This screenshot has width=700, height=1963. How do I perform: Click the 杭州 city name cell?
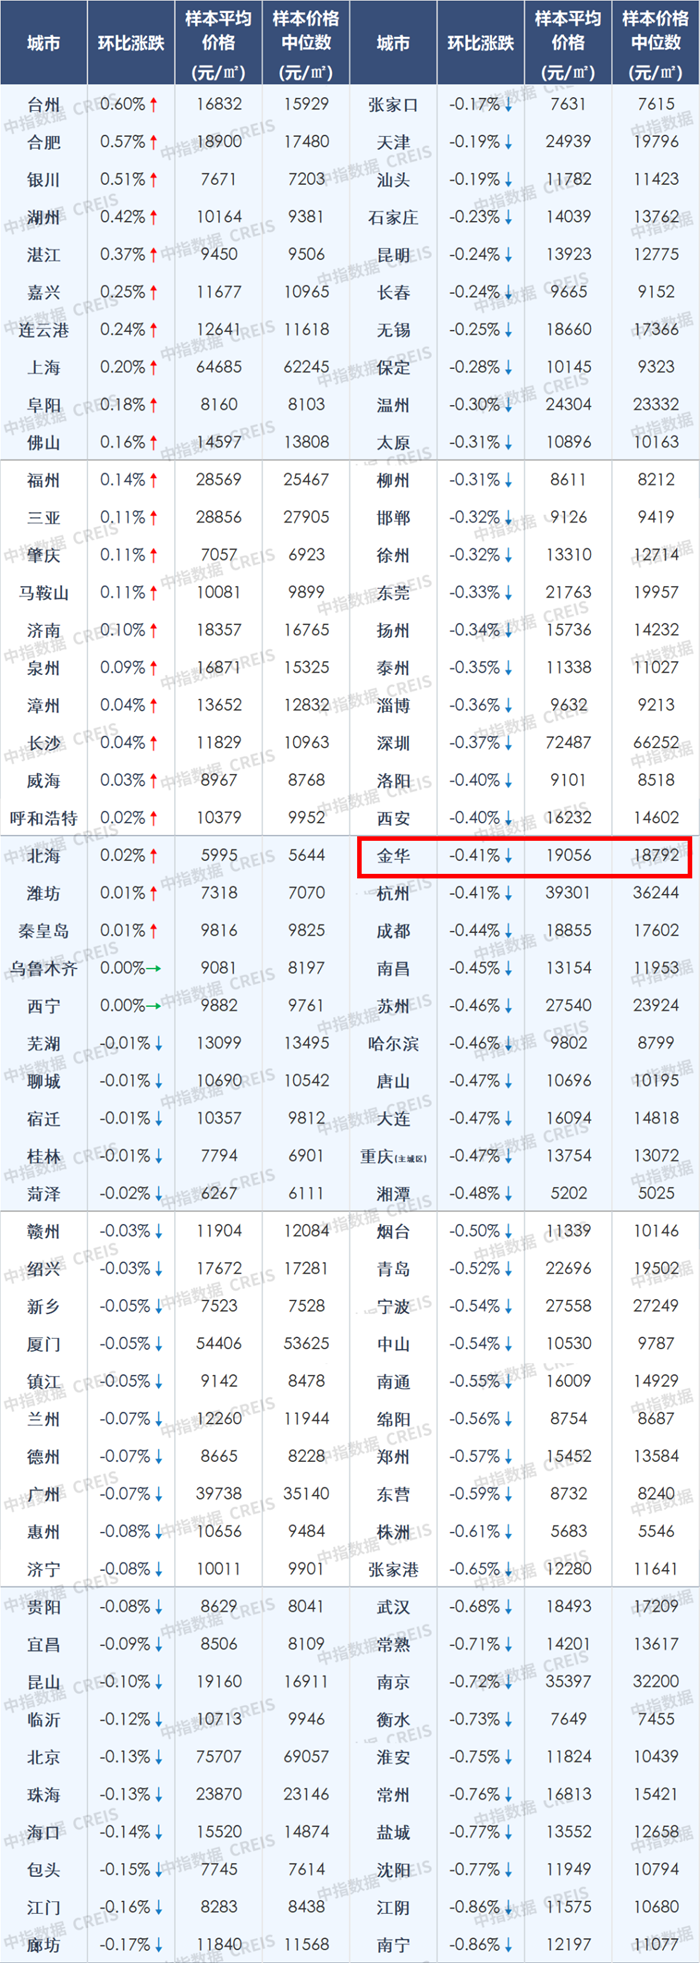[x=393, y=894]
